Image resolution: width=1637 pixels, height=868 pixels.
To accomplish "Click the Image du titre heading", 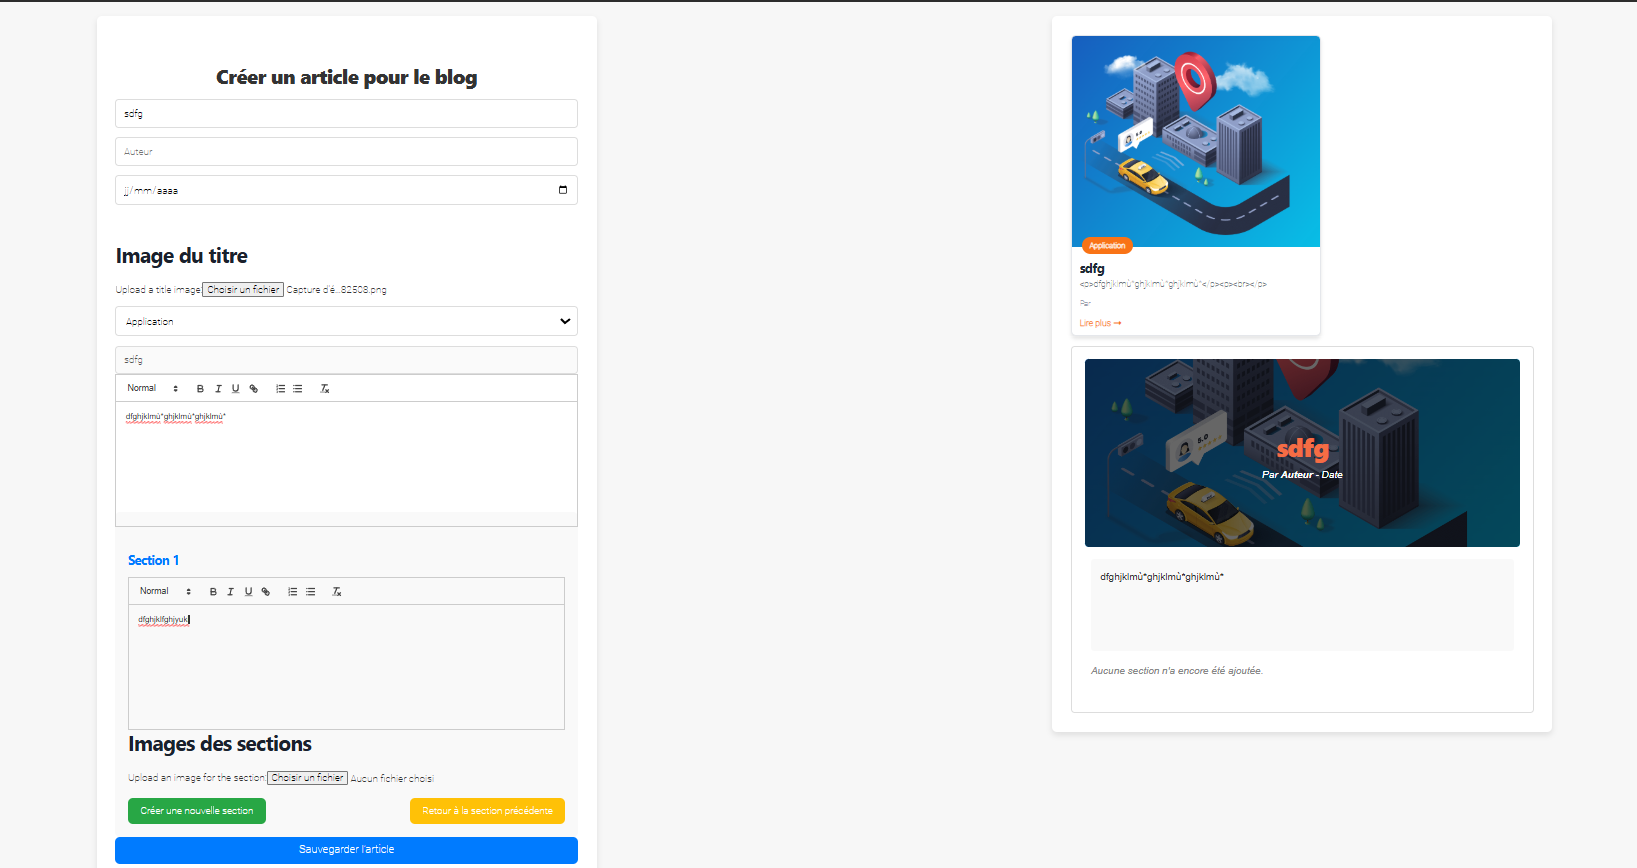I will point(181,256).
